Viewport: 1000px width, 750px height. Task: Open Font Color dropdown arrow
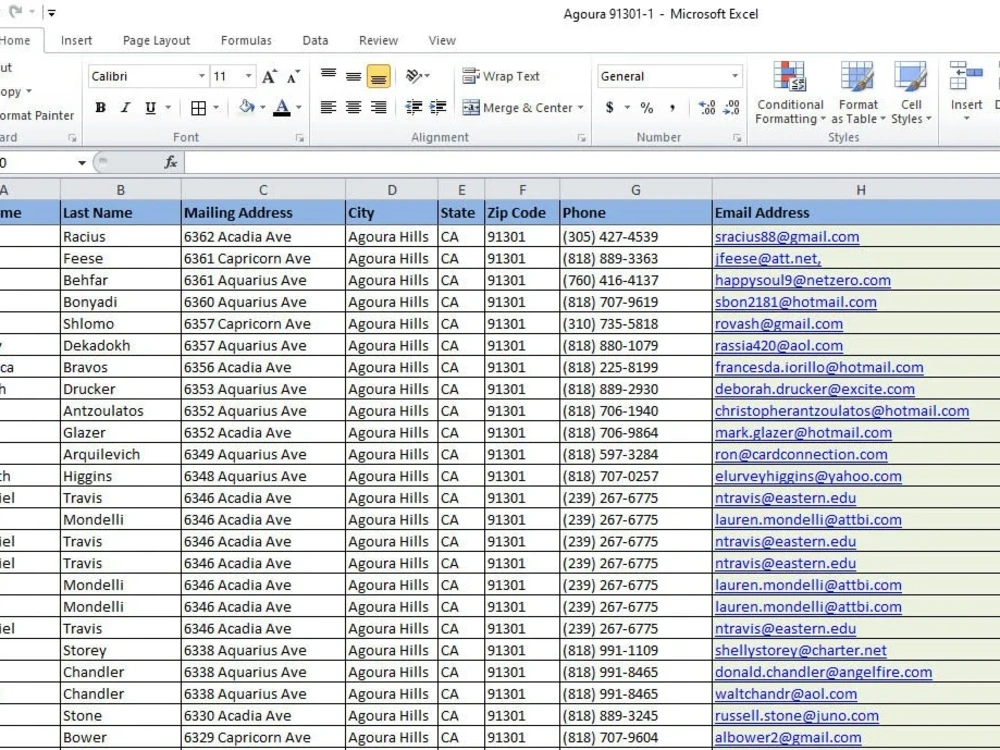[298, 107]
